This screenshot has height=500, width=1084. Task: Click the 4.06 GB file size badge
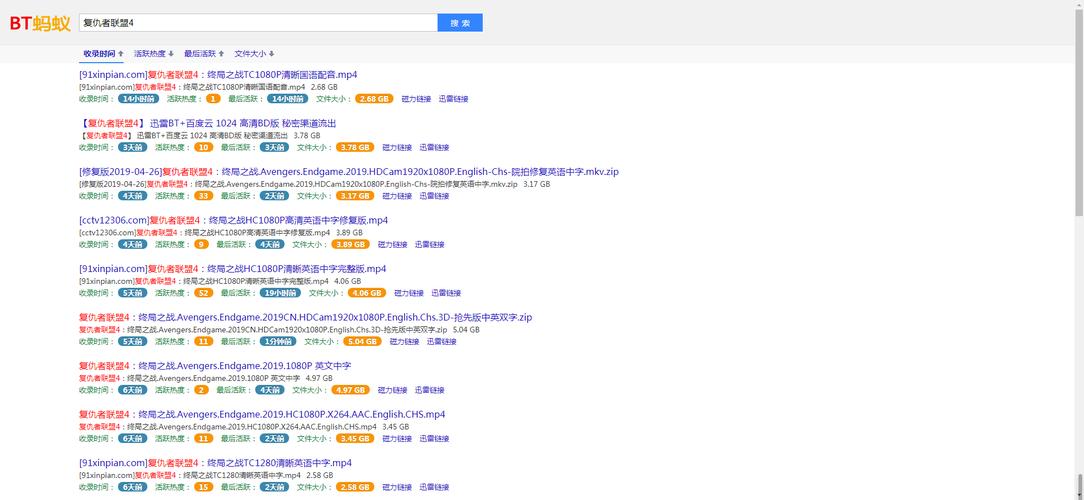tap(366, 293)
